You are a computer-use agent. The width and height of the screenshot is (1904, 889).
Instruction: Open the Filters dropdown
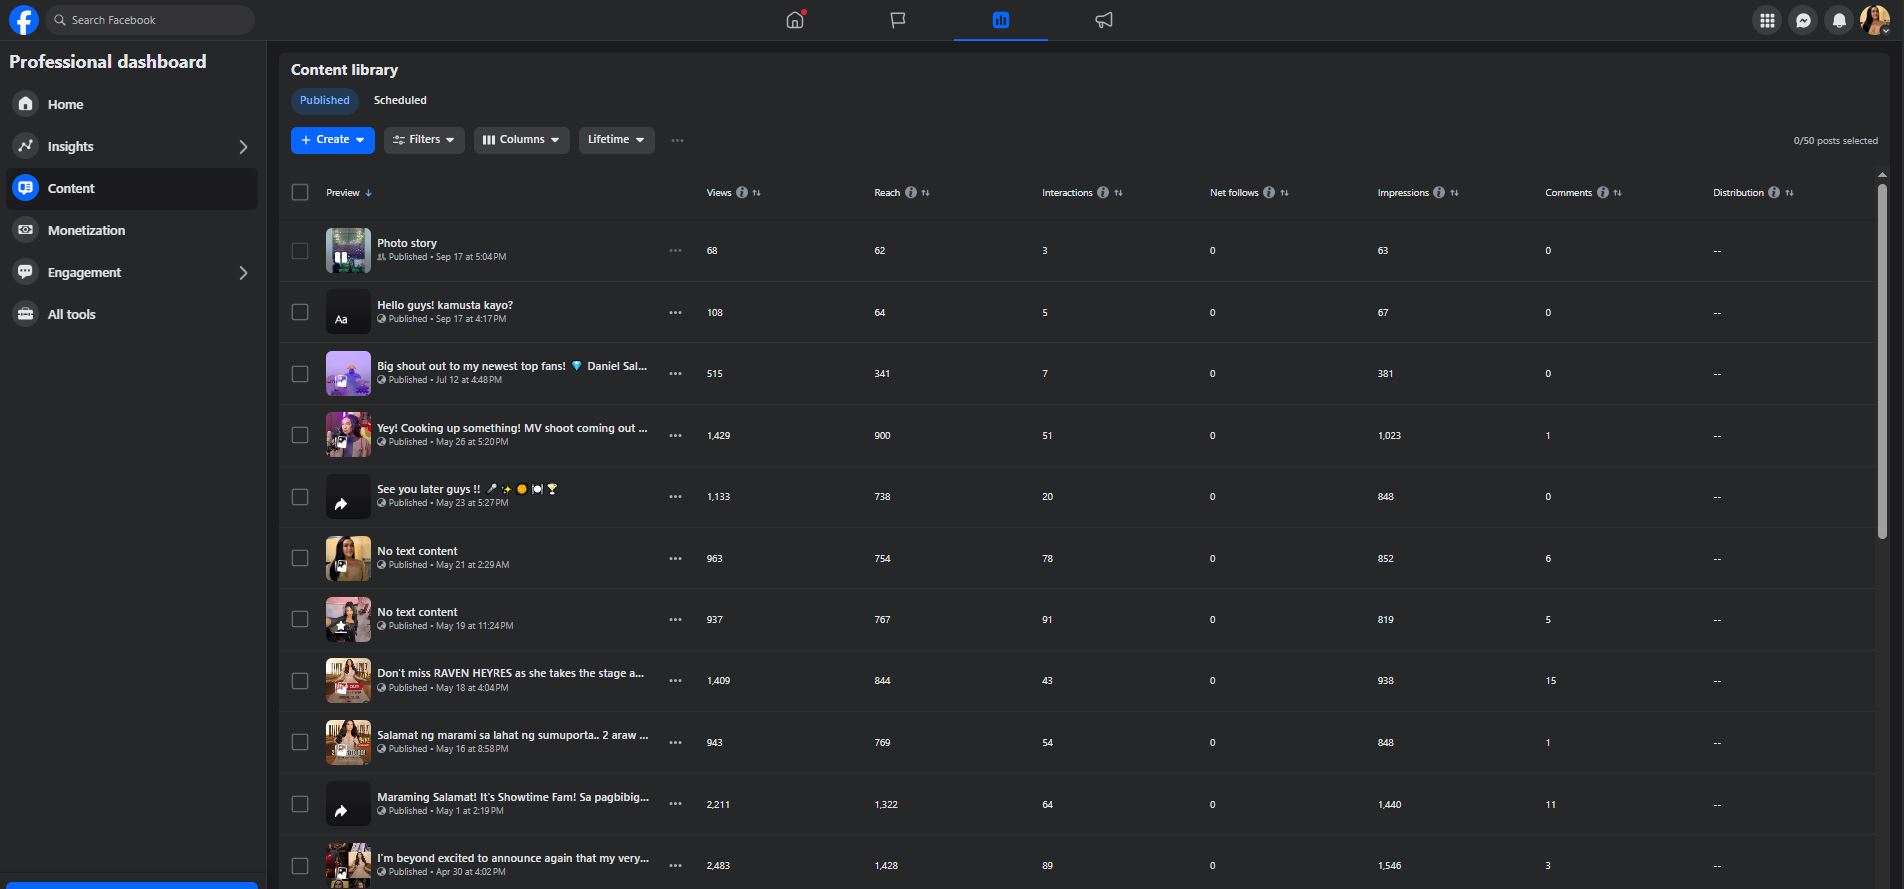[424, 140]
